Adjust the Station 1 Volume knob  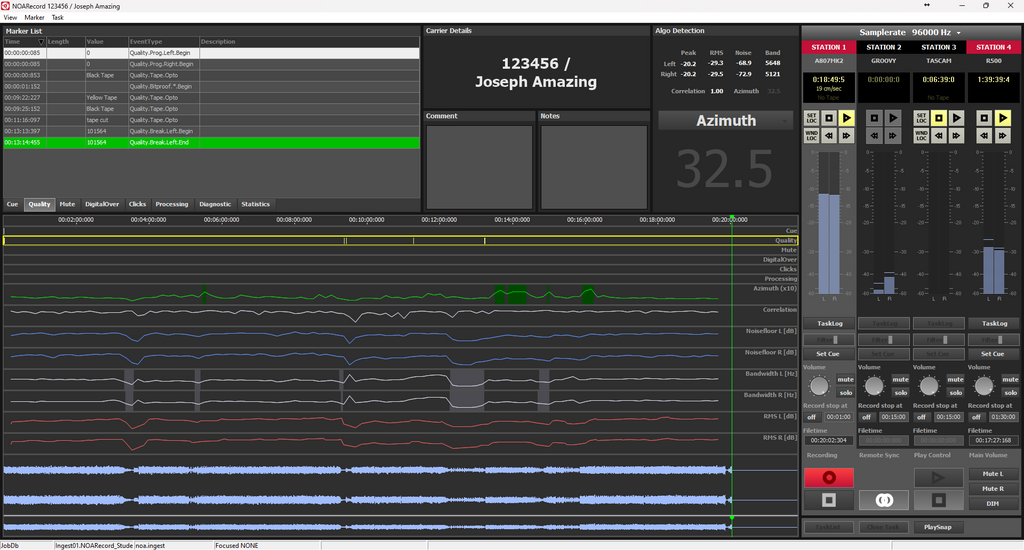point(819,386)
